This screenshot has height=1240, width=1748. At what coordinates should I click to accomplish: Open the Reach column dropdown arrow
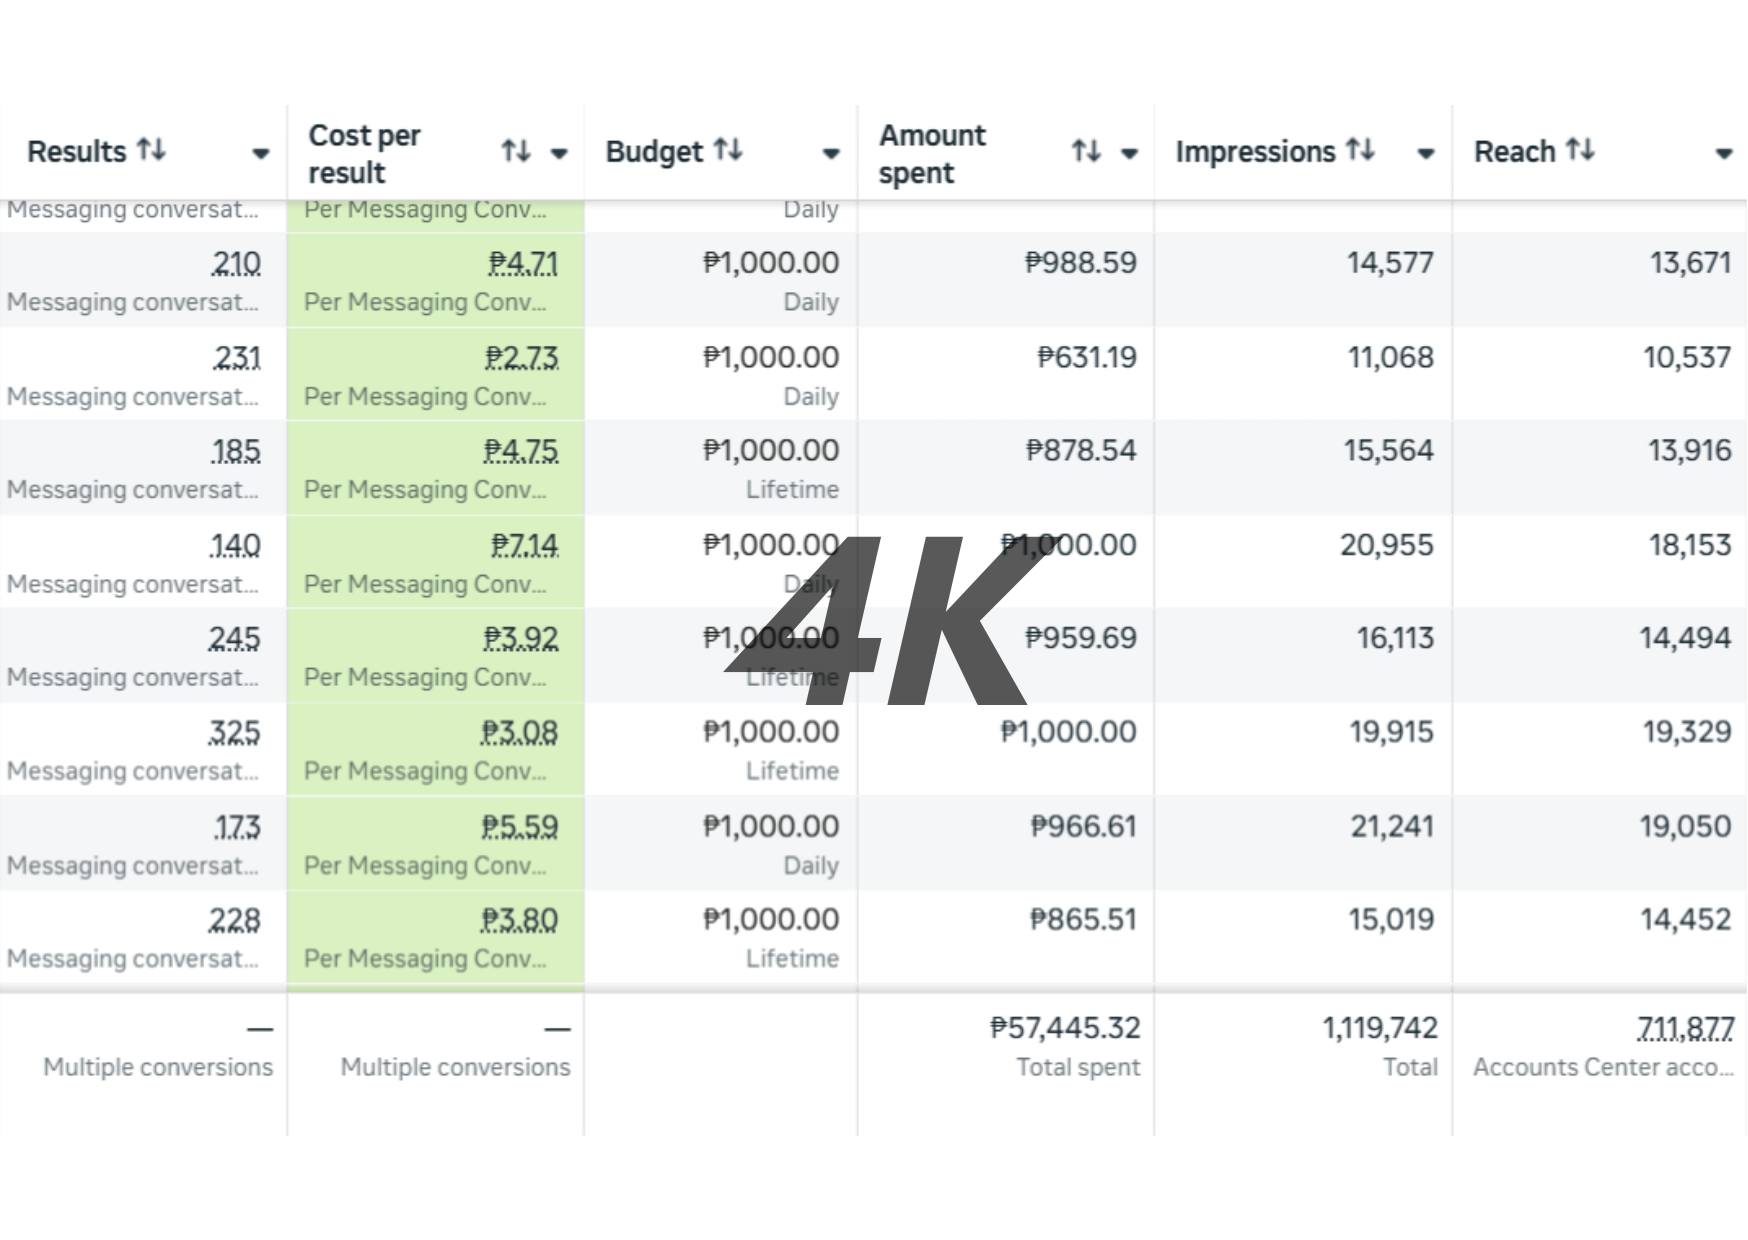(1723, 154)
